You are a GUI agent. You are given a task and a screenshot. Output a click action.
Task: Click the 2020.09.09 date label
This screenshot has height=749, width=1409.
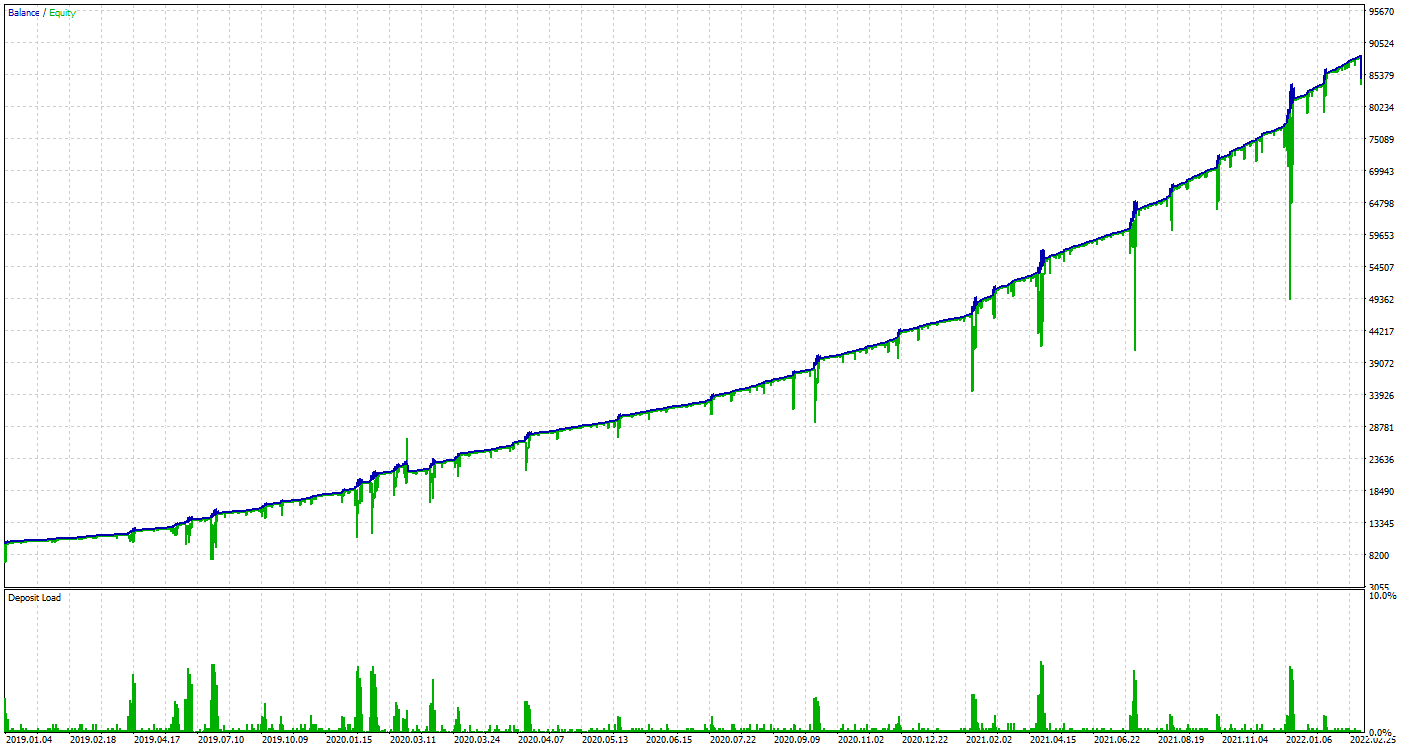pos(798,741)
